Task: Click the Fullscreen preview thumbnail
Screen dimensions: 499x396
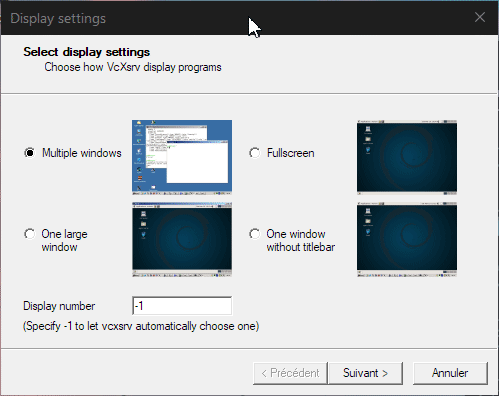Action: coord(407,157)
